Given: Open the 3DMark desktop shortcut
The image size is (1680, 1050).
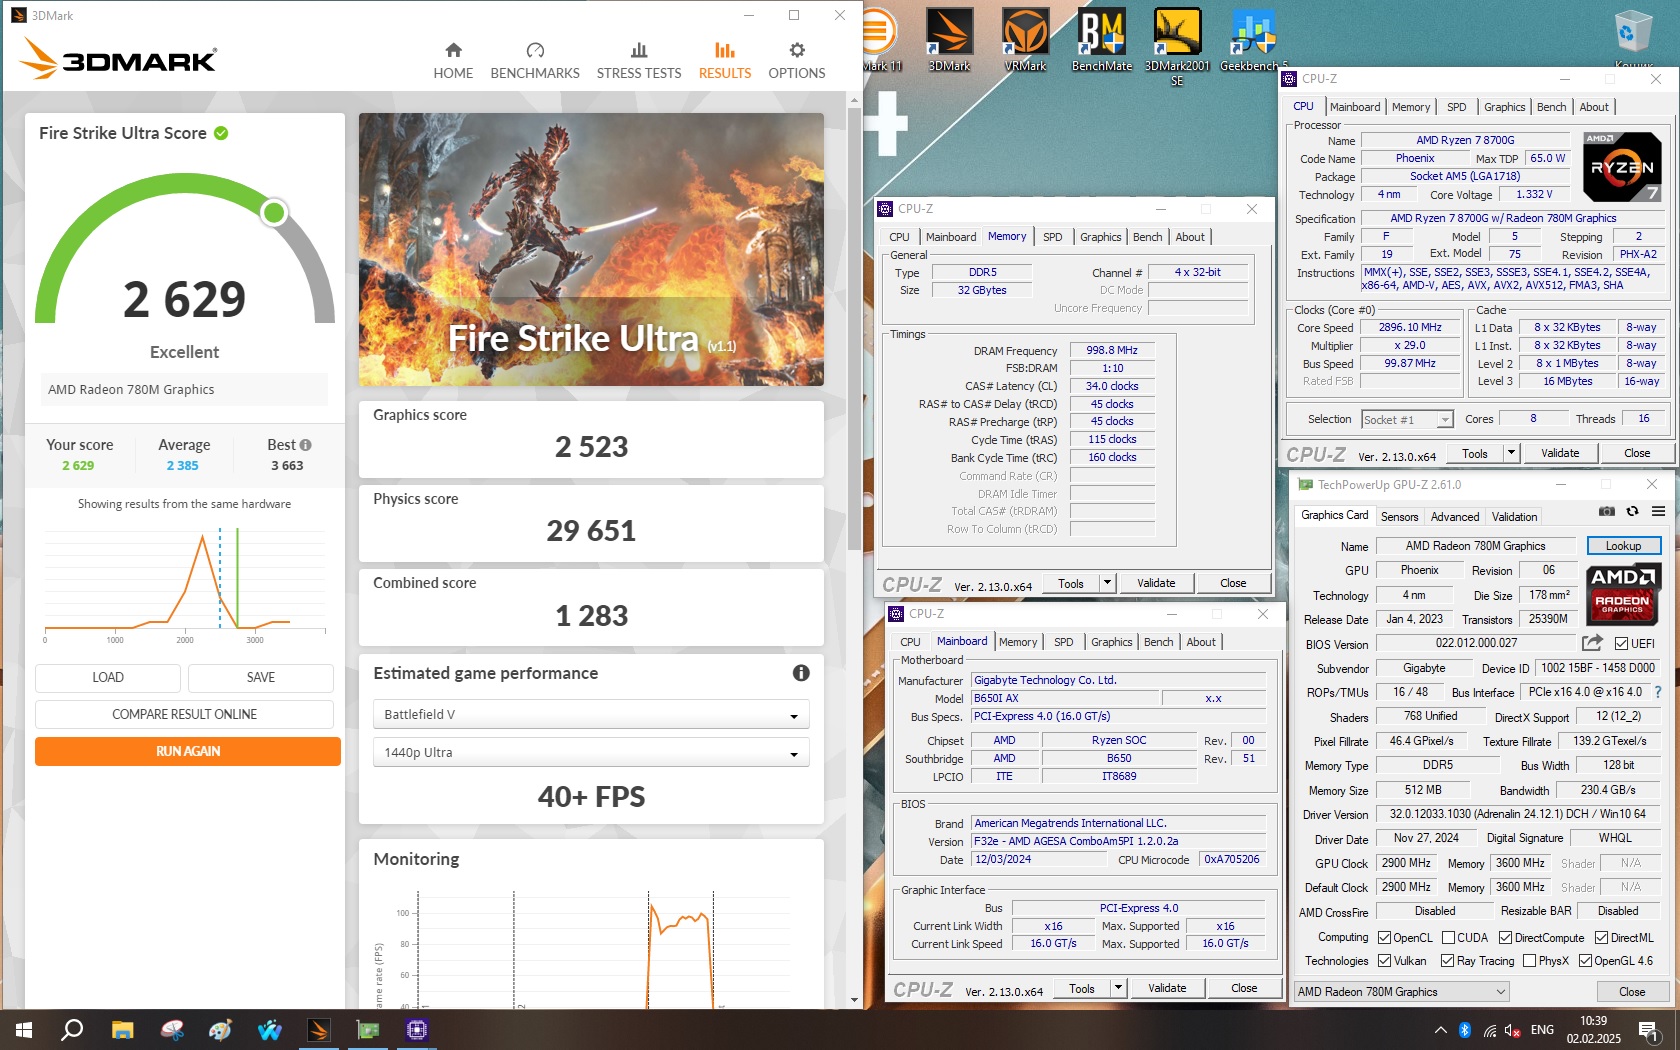Looking at the screenshot, I should [x=949, y=40].
